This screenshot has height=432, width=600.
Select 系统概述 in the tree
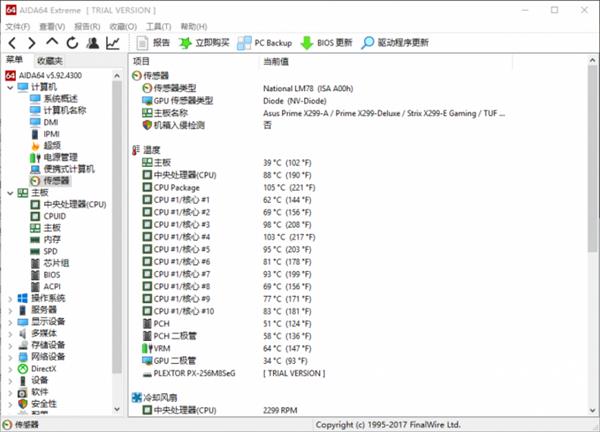point(54,99)
